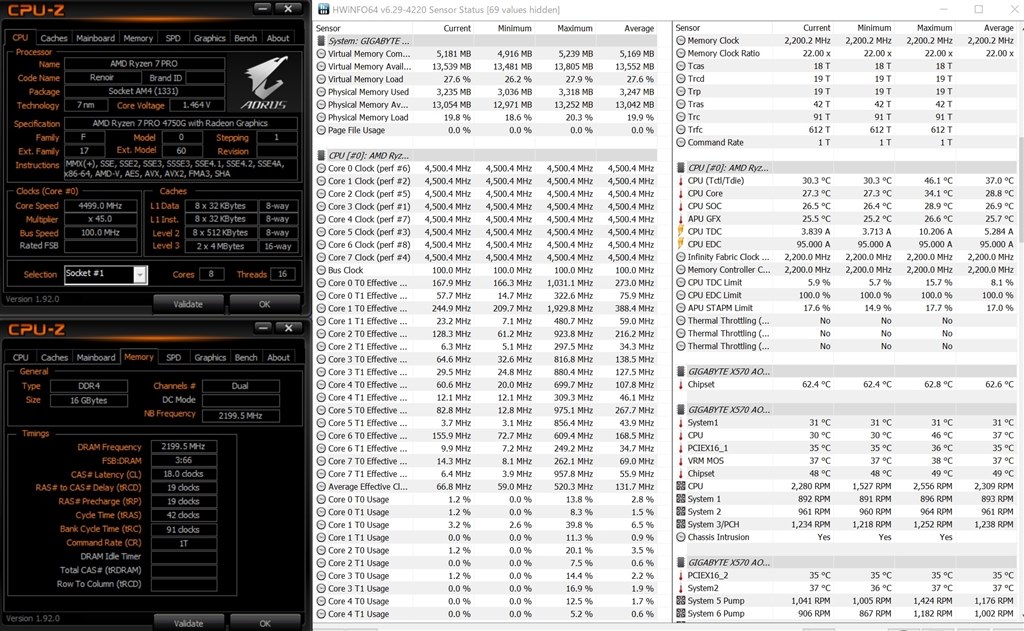Click the HWiNFO64 title bar app icon

(x=323, y=9)
